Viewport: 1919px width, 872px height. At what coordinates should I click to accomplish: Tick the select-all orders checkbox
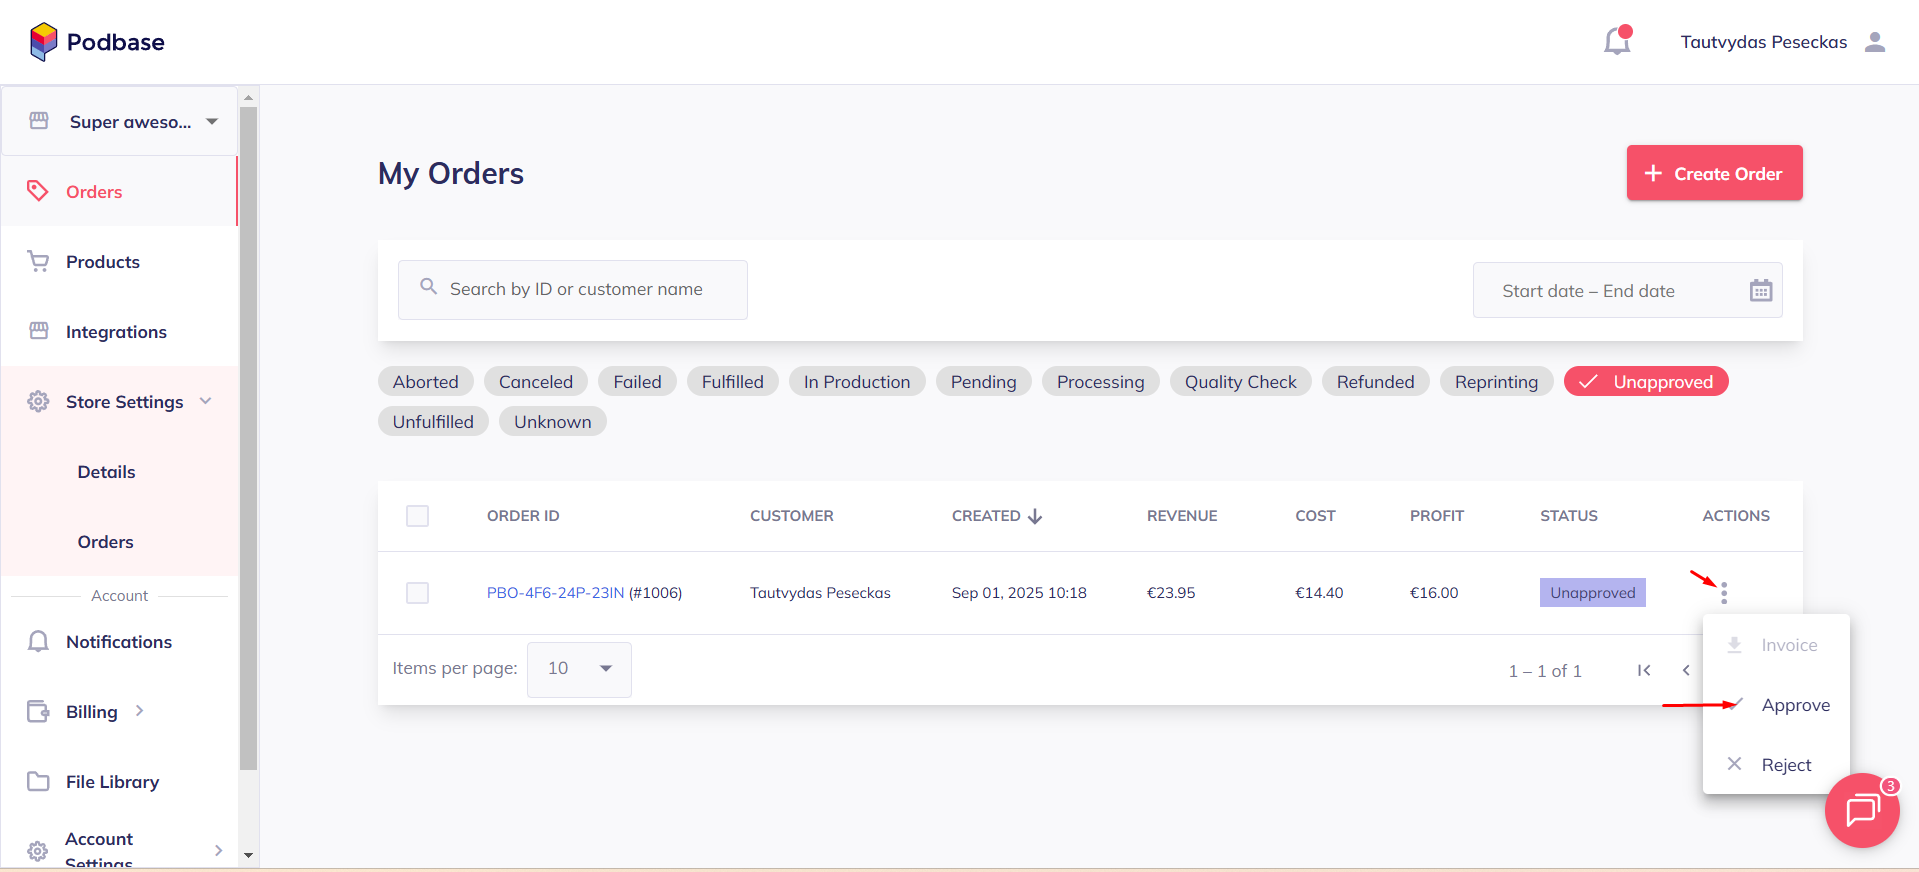point(417,516)
